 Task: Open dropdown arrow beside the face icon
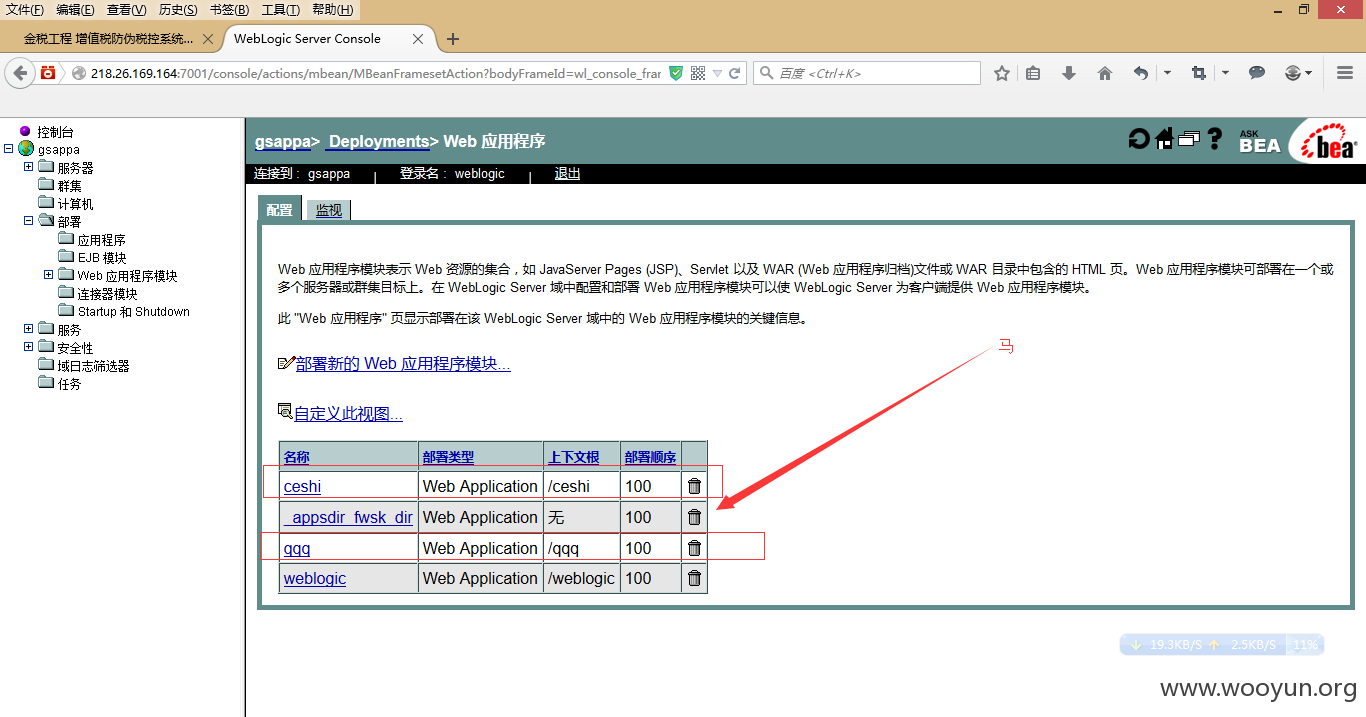(1307, 73)
